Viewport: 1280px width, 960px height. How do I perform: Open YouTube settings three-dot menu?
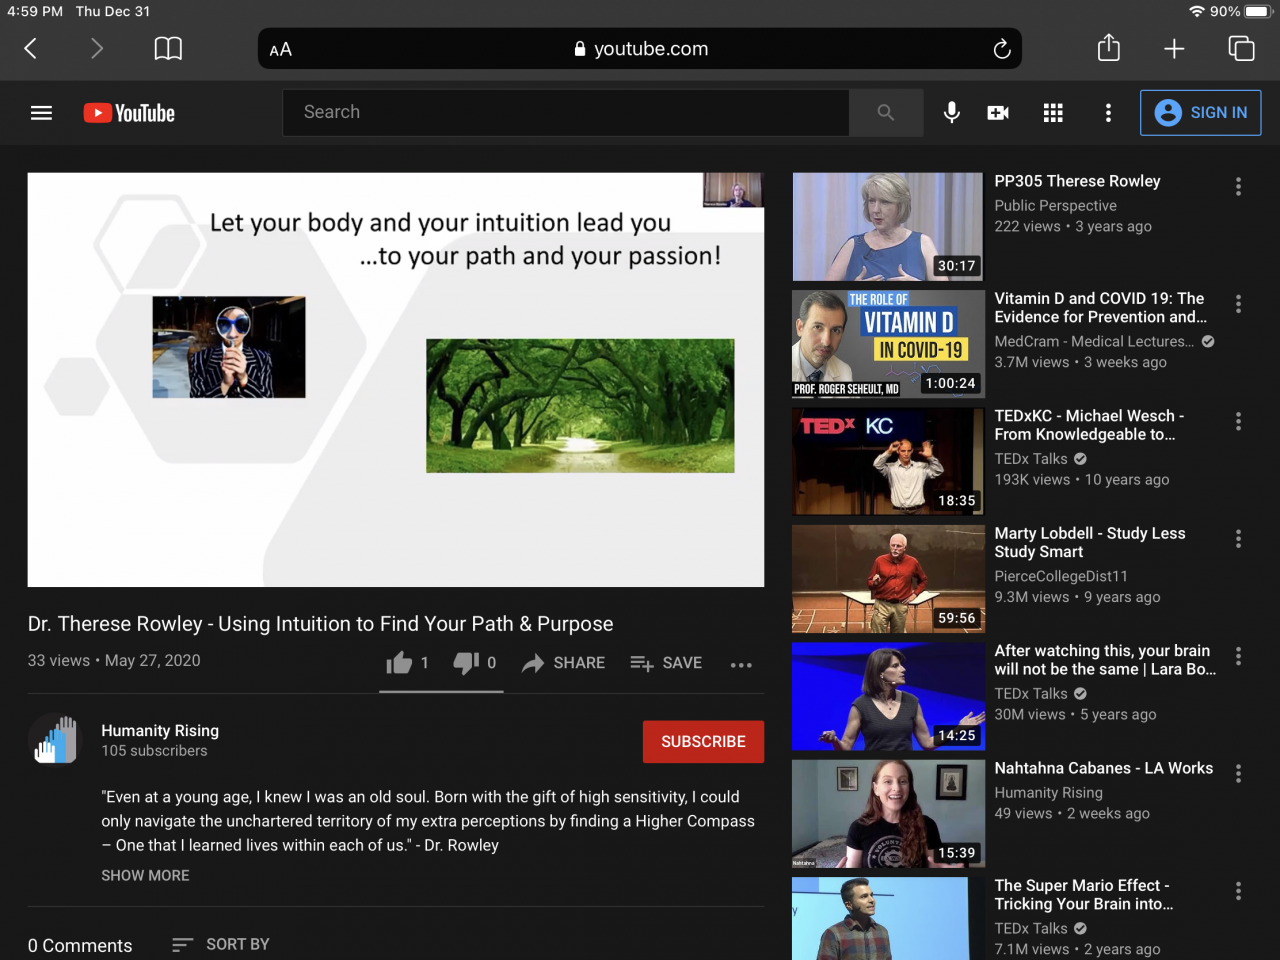tap(1108, 113)
